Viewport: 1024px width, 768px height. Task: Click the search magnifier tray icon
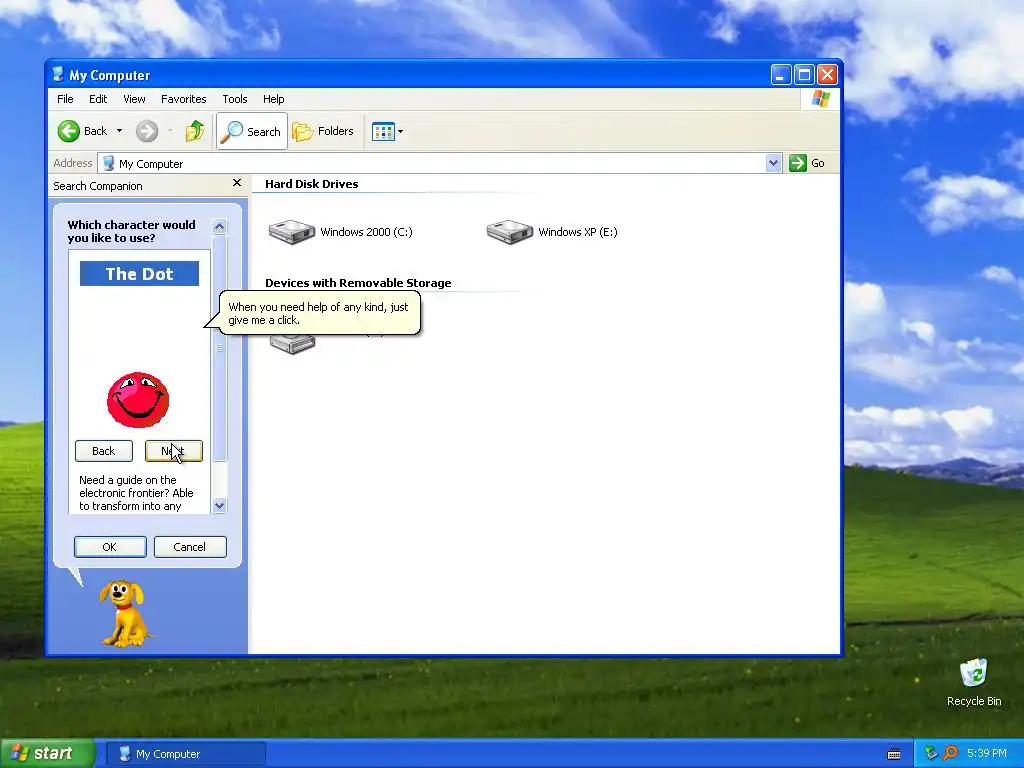pos(950,753)
